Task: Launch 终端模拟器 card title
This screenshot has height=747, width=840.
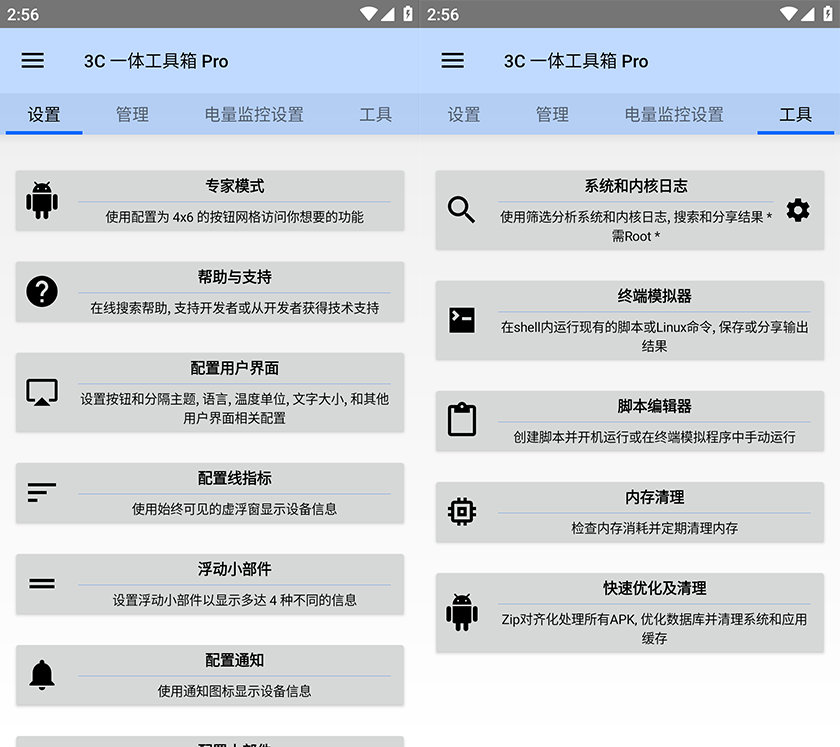Action: coord(655,296)
